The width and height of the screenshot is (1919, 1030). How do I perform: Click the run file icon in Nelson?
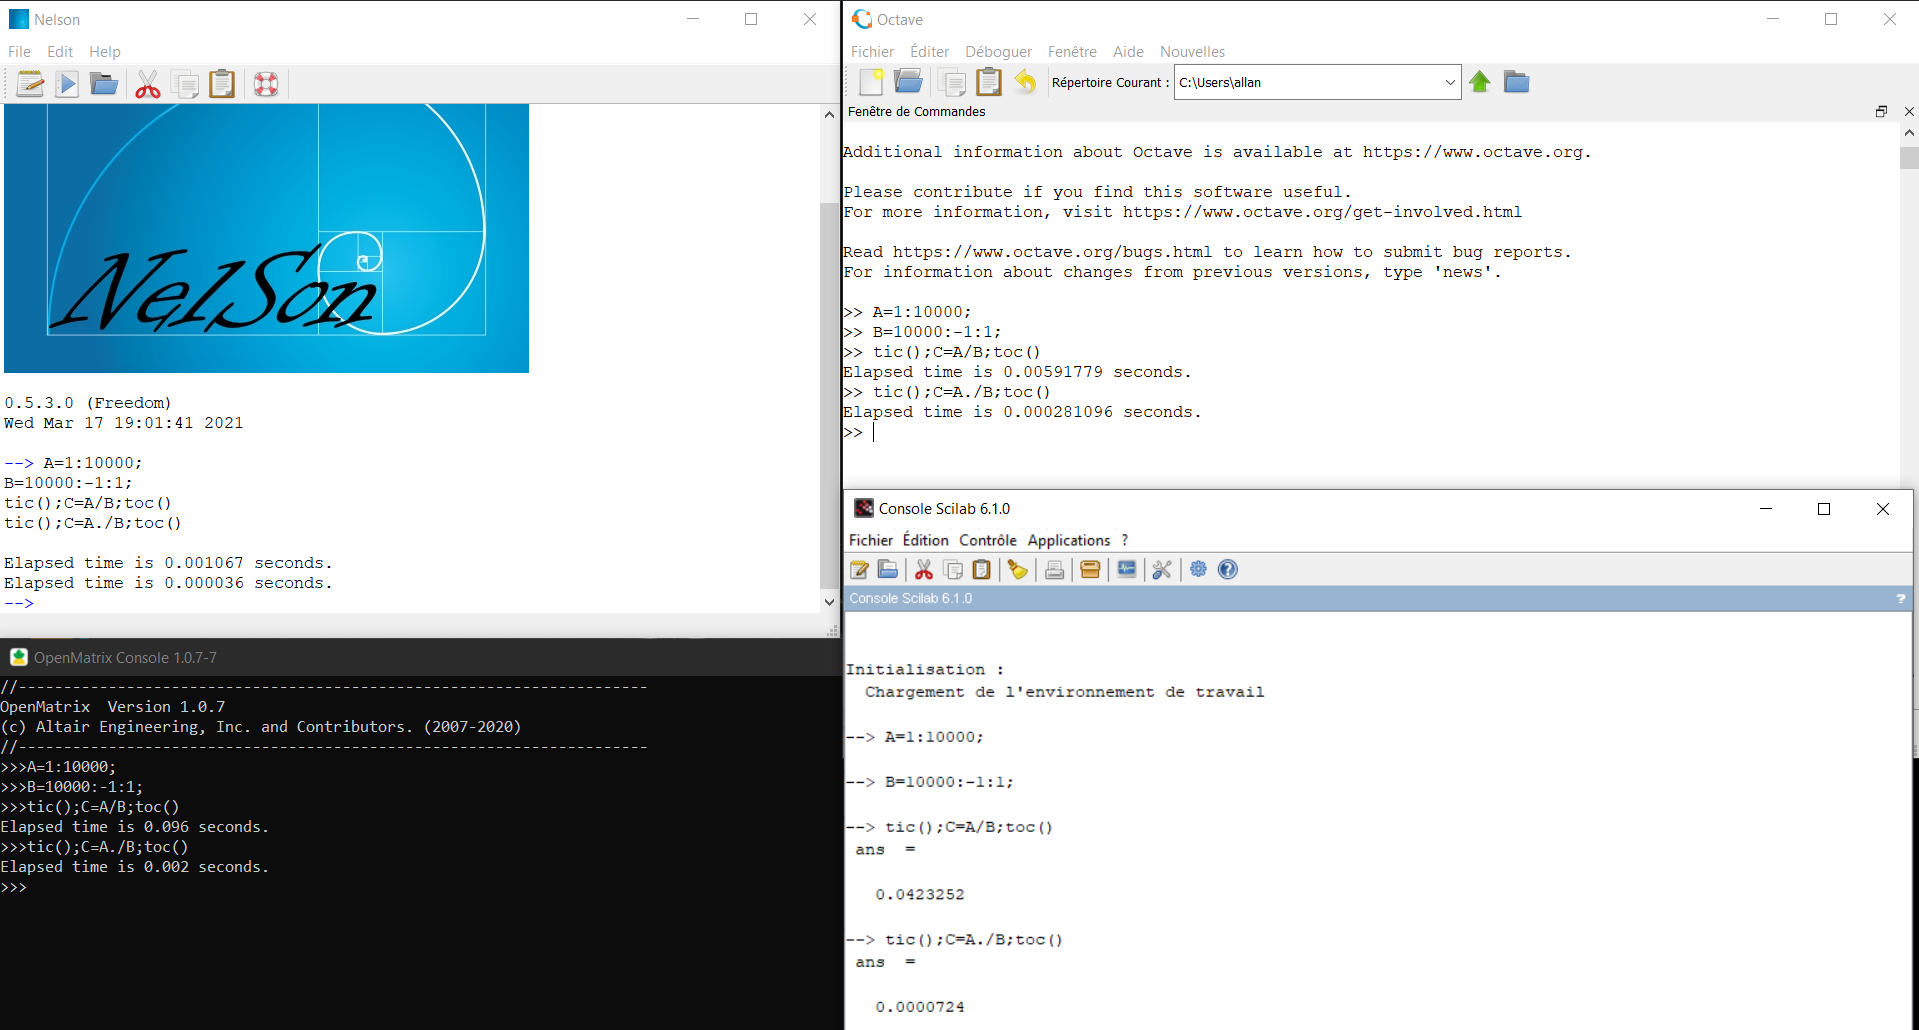pyautogui.click(x=67, y=85)
